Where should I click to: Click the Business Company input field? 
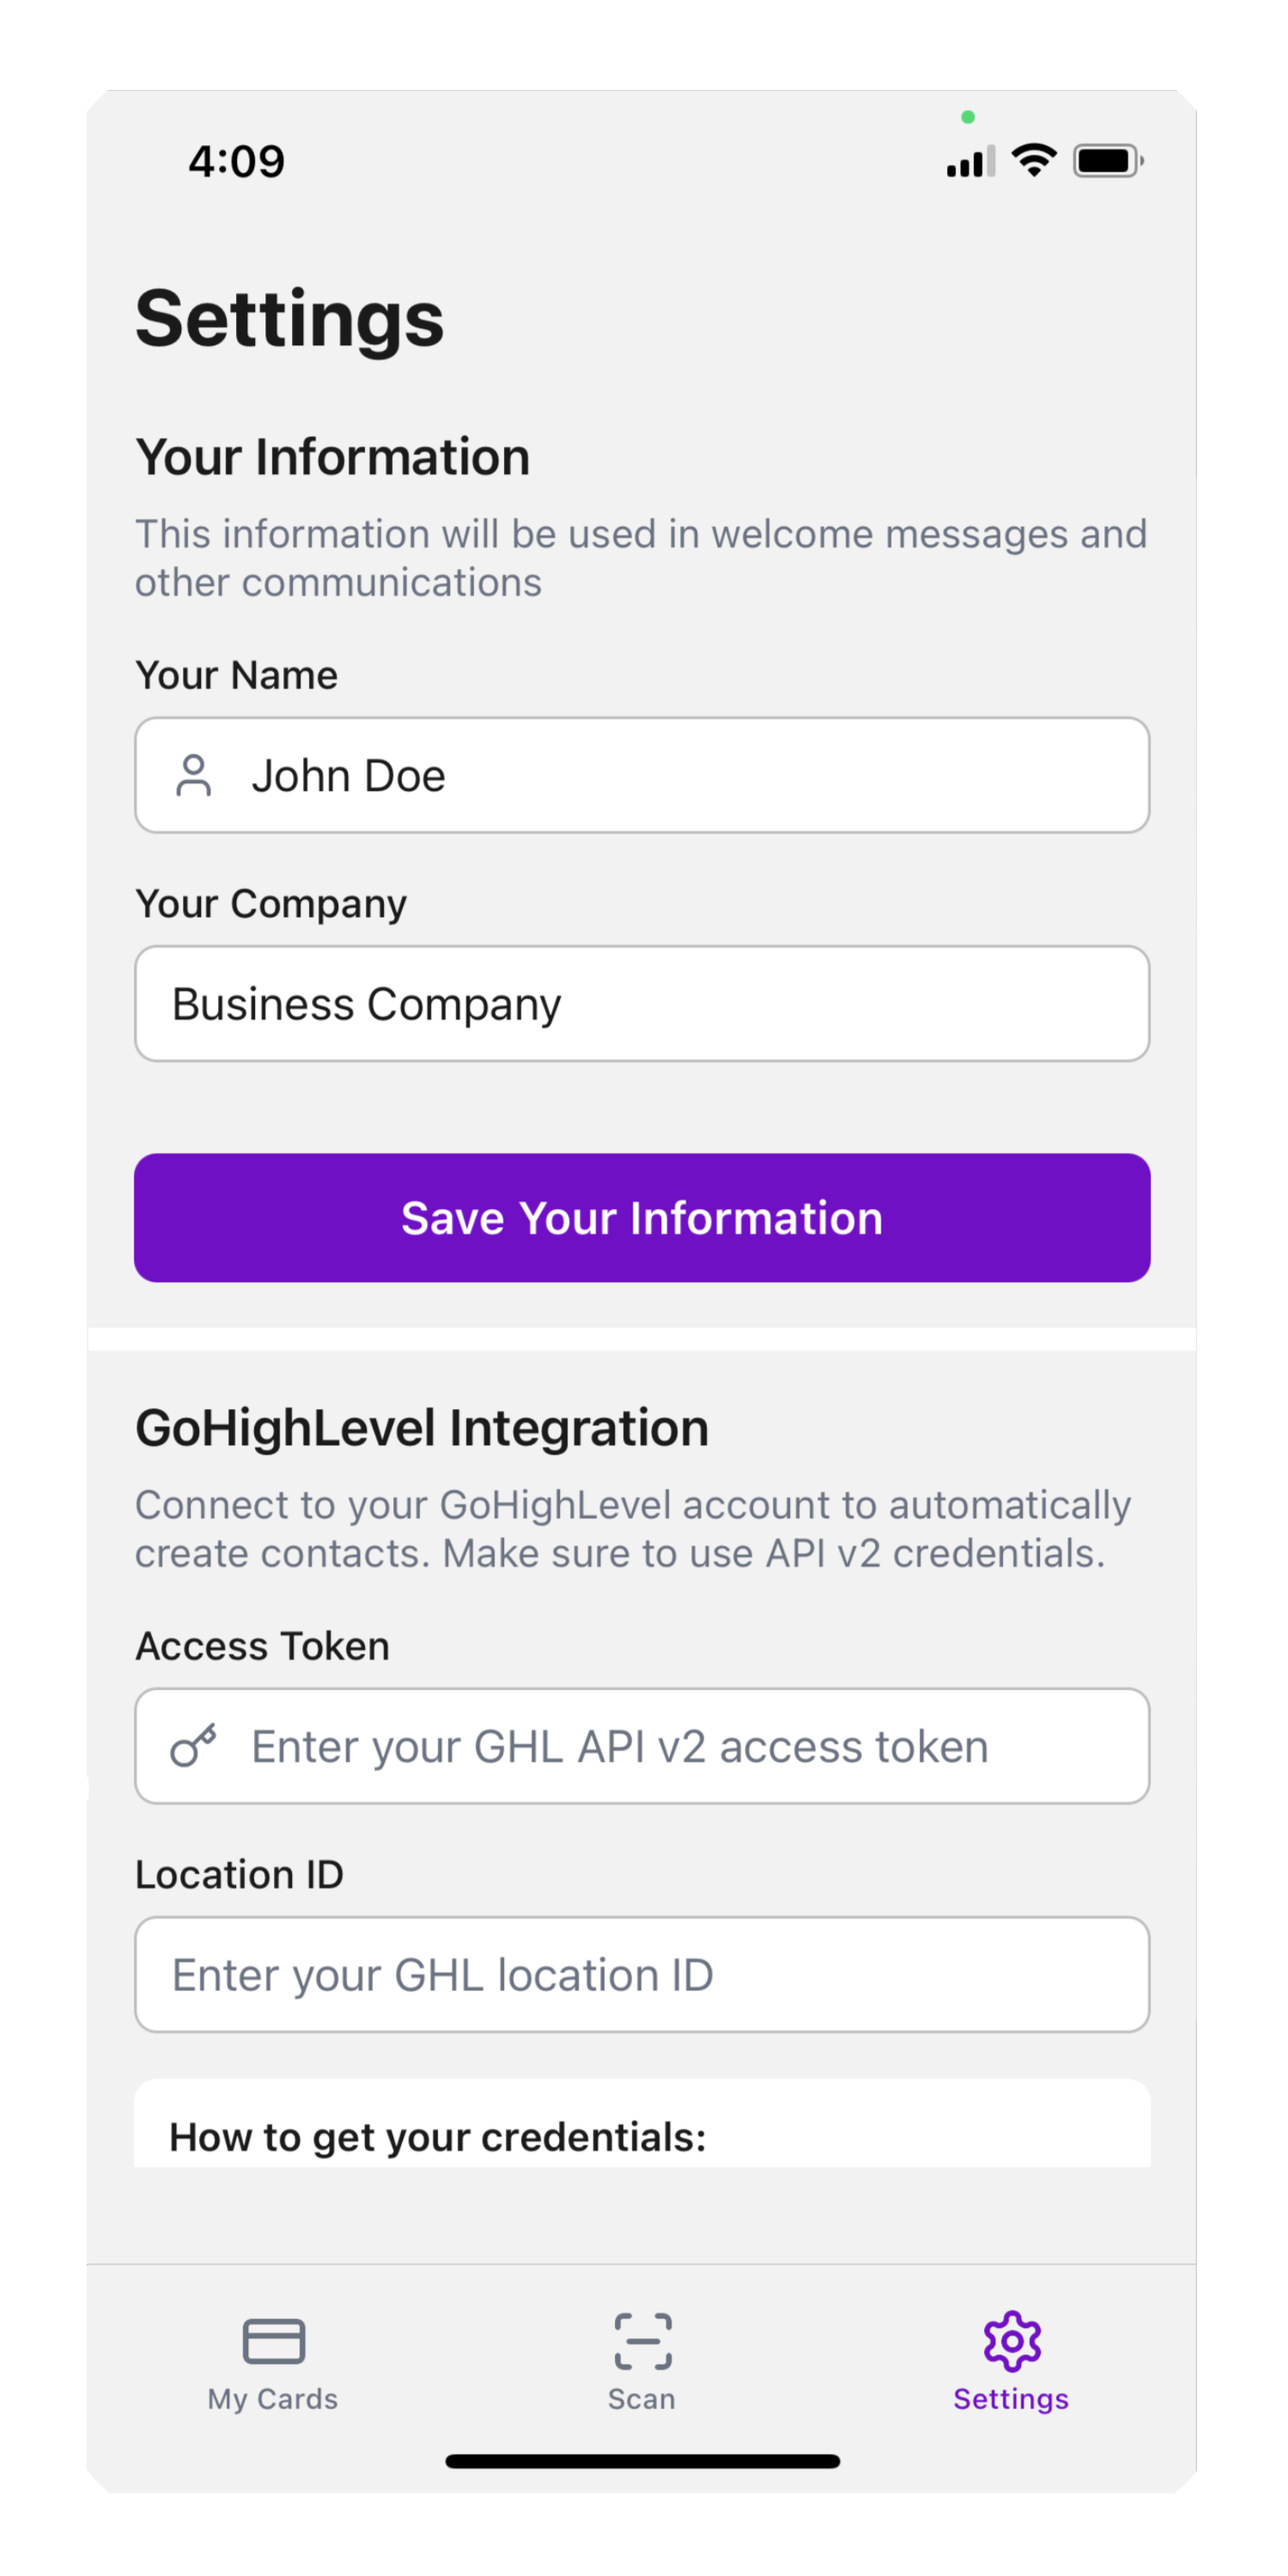[x=643, y=1003]
